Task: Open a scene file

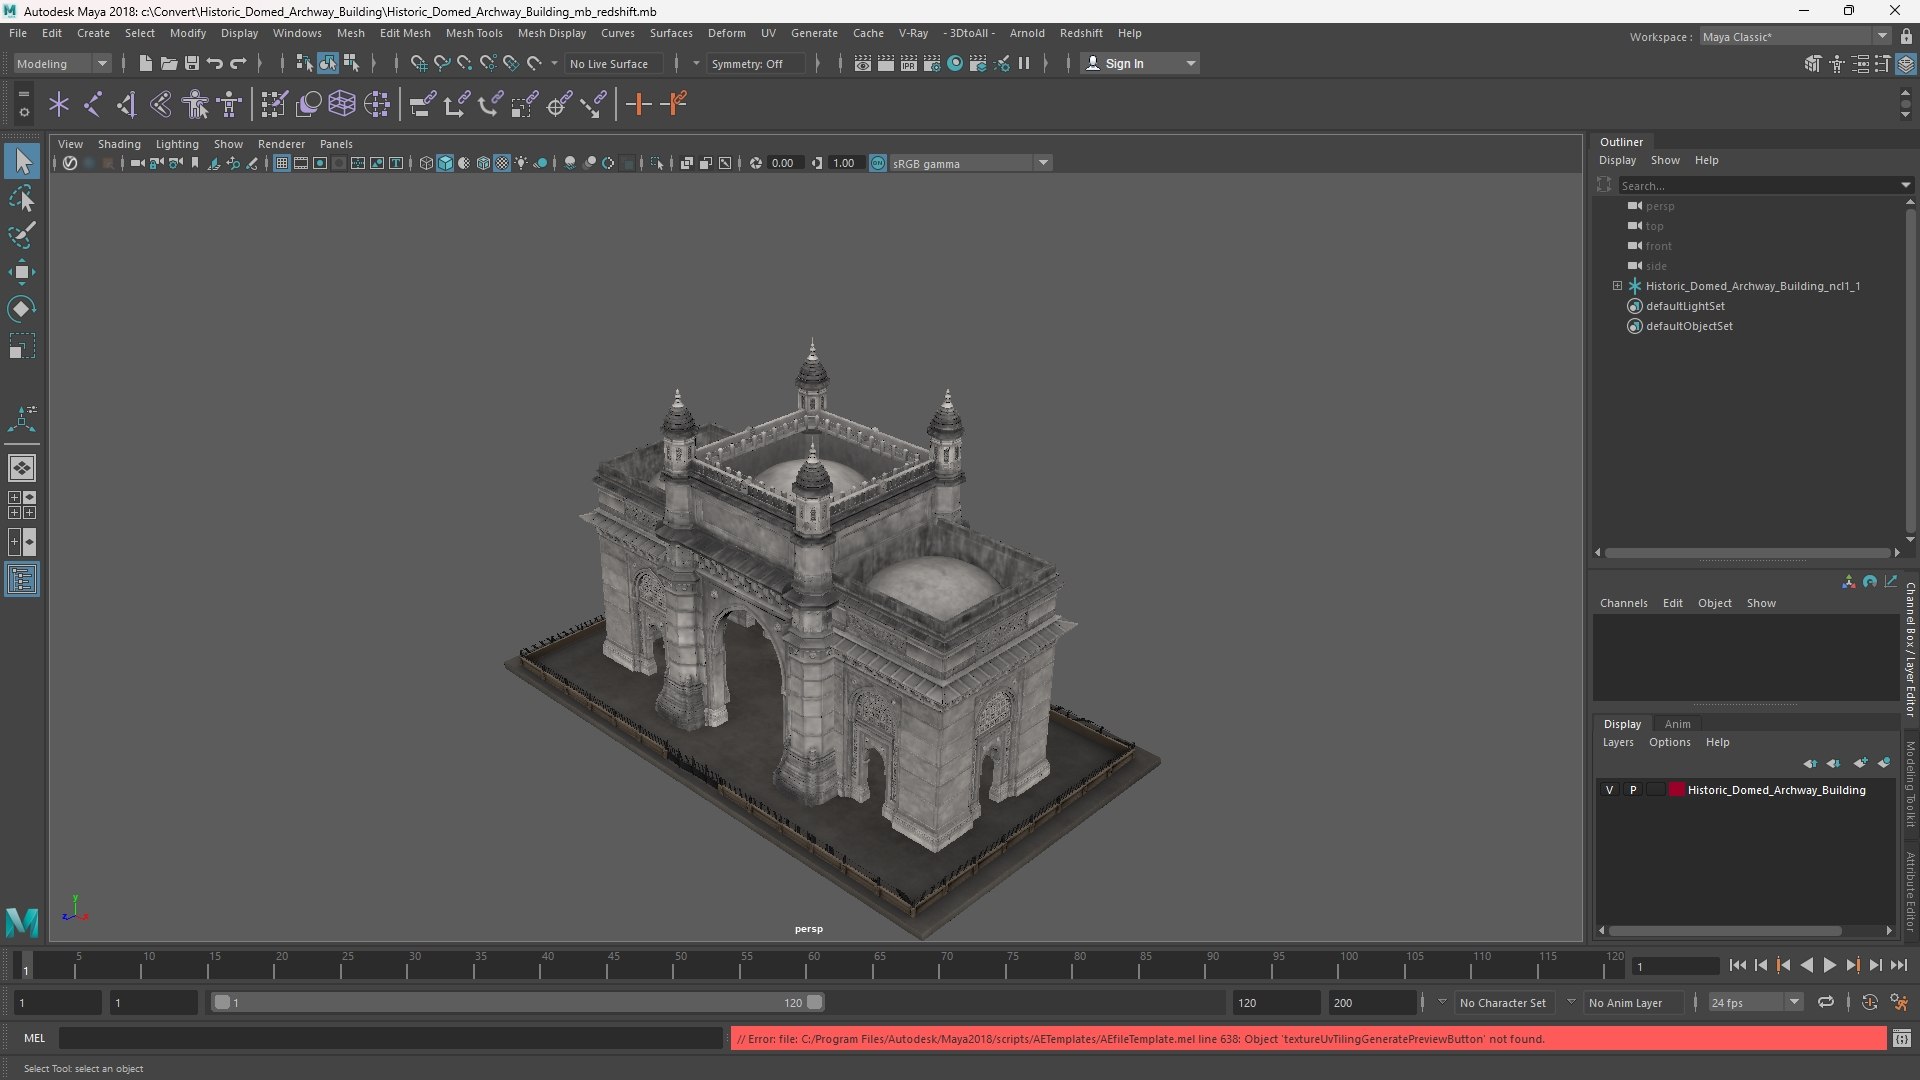Action: click(x=168, y=63)
